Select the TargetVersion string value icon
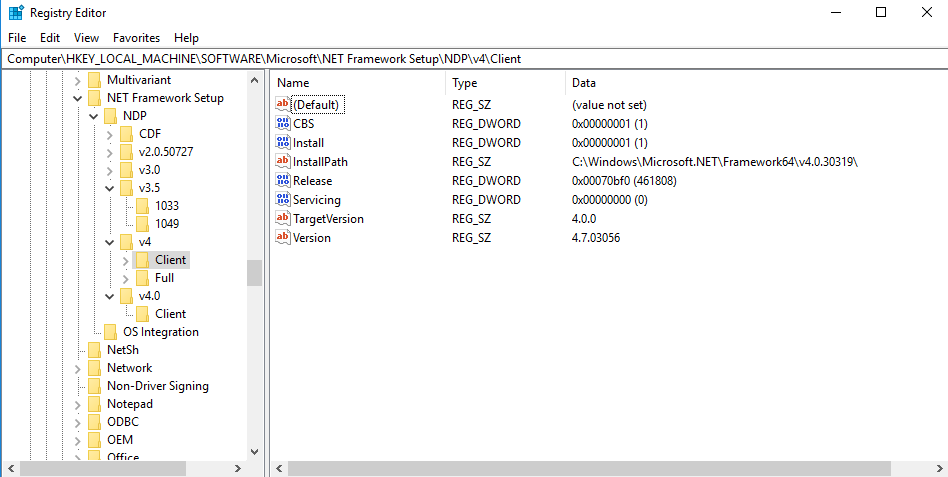948x477 pixels. tap(282, 218)
